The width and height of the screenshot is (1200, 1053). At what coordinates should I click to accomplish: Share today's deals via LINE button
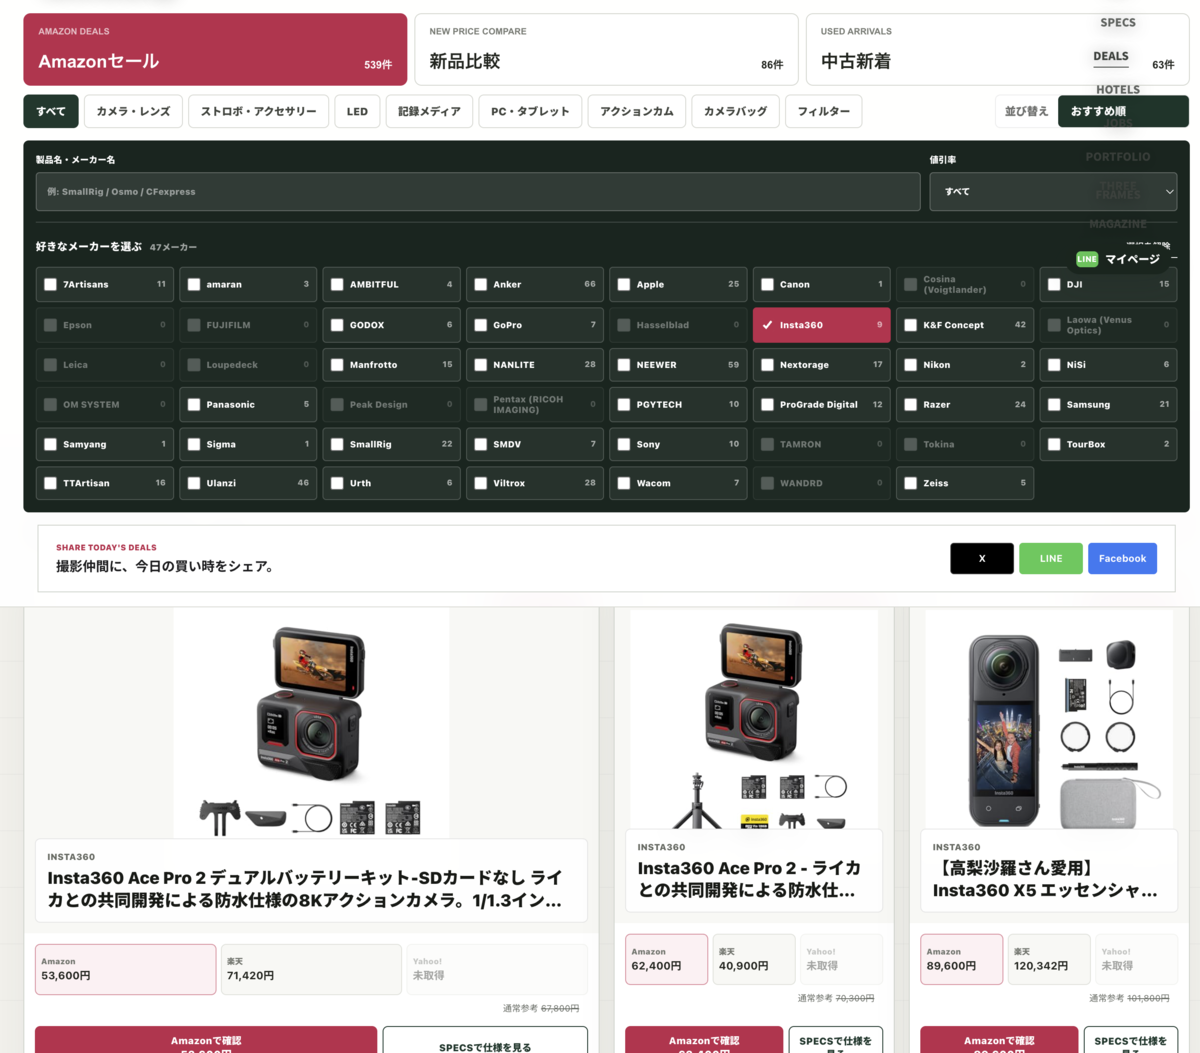pos(1051,558)
